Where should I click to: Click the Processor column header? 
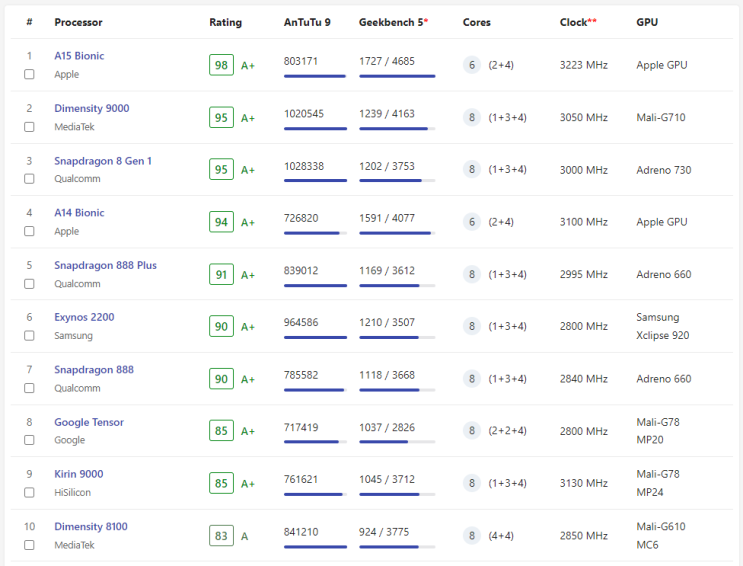coord(78,22)
